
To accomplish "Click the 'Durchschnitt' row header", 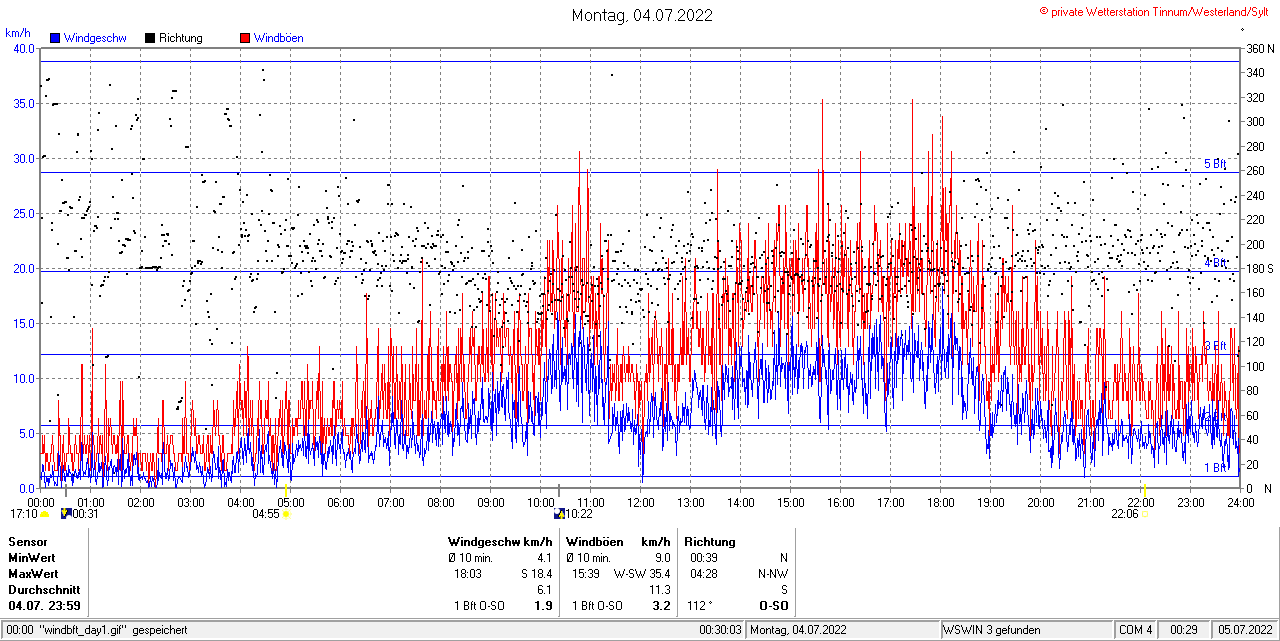I will tap(42, 590).
